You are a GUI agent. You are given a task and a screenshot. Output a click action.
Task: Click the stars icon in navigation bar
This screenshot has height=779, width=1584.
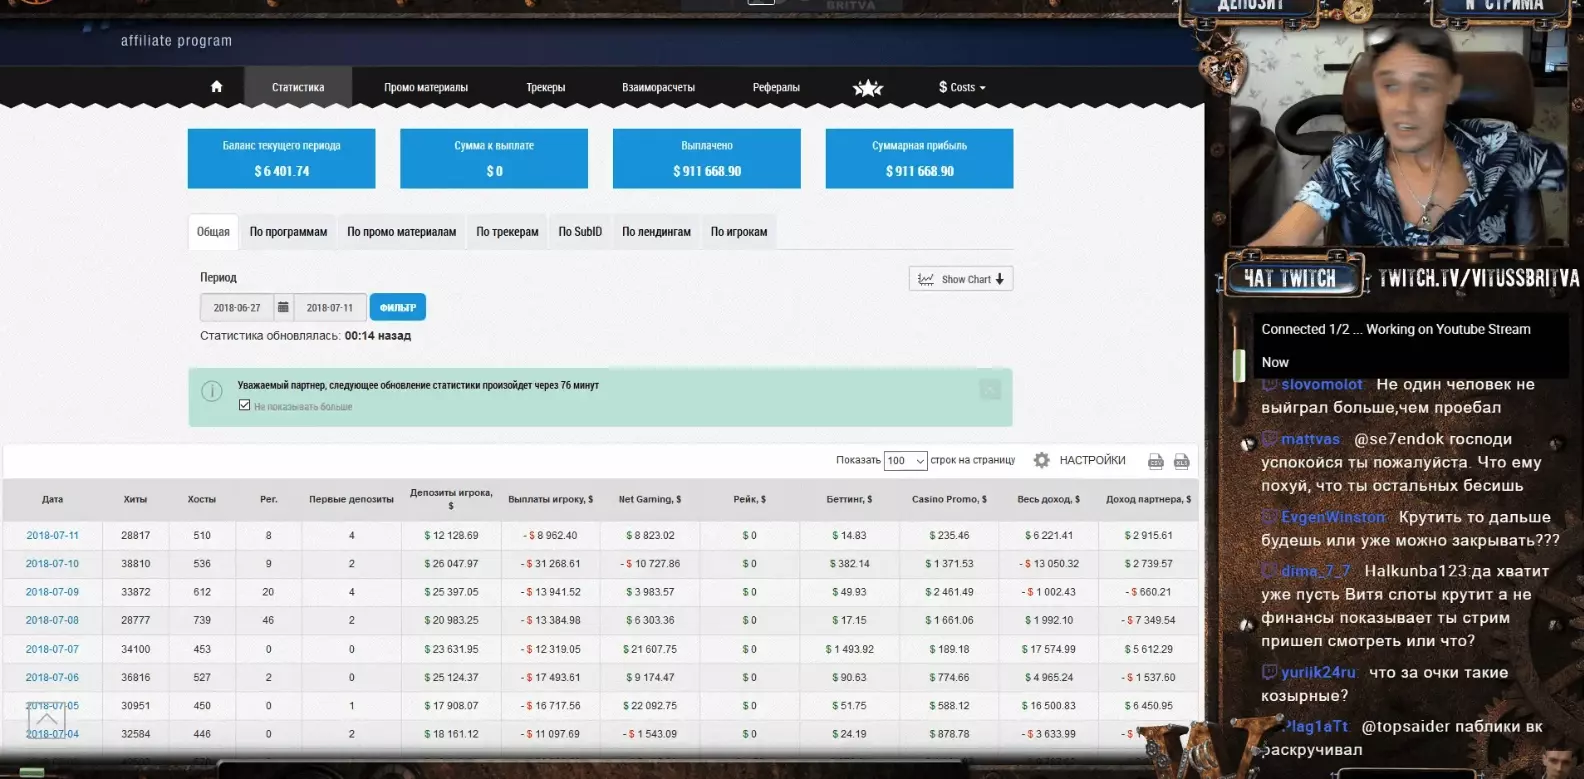click(867, 88)
